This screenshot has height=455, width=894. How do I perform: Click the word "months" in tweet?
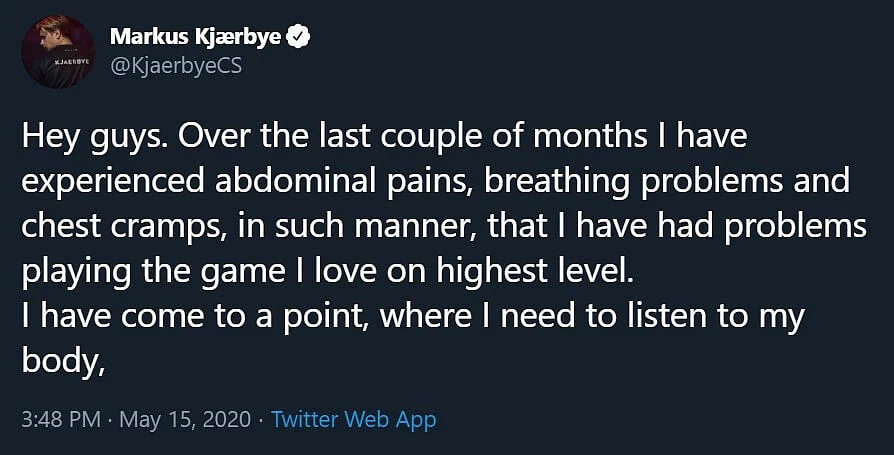[592, 137]
